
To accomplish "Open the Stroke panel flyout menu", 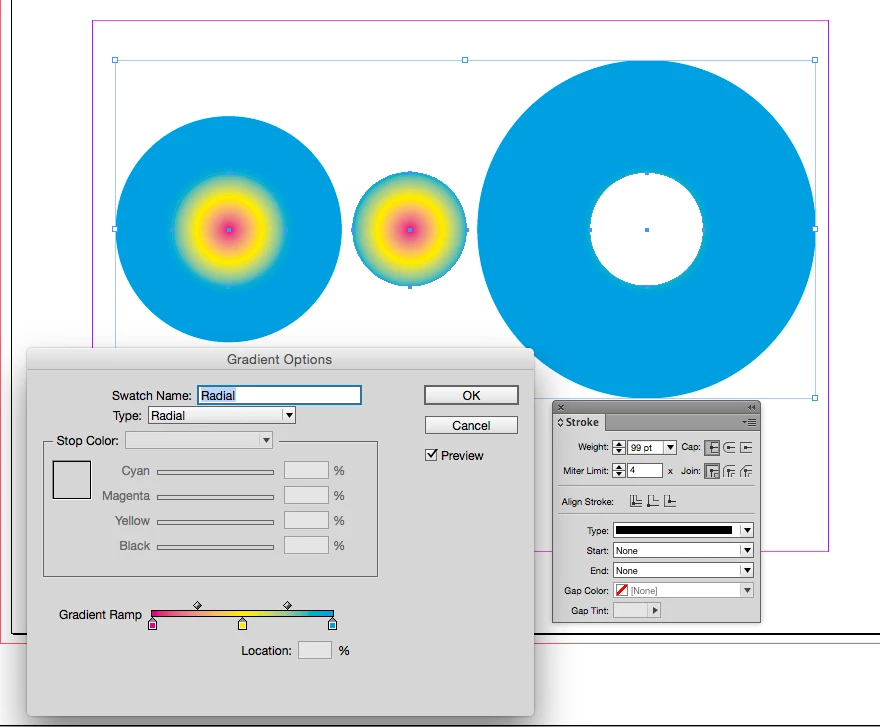I will tap(749, 422).
